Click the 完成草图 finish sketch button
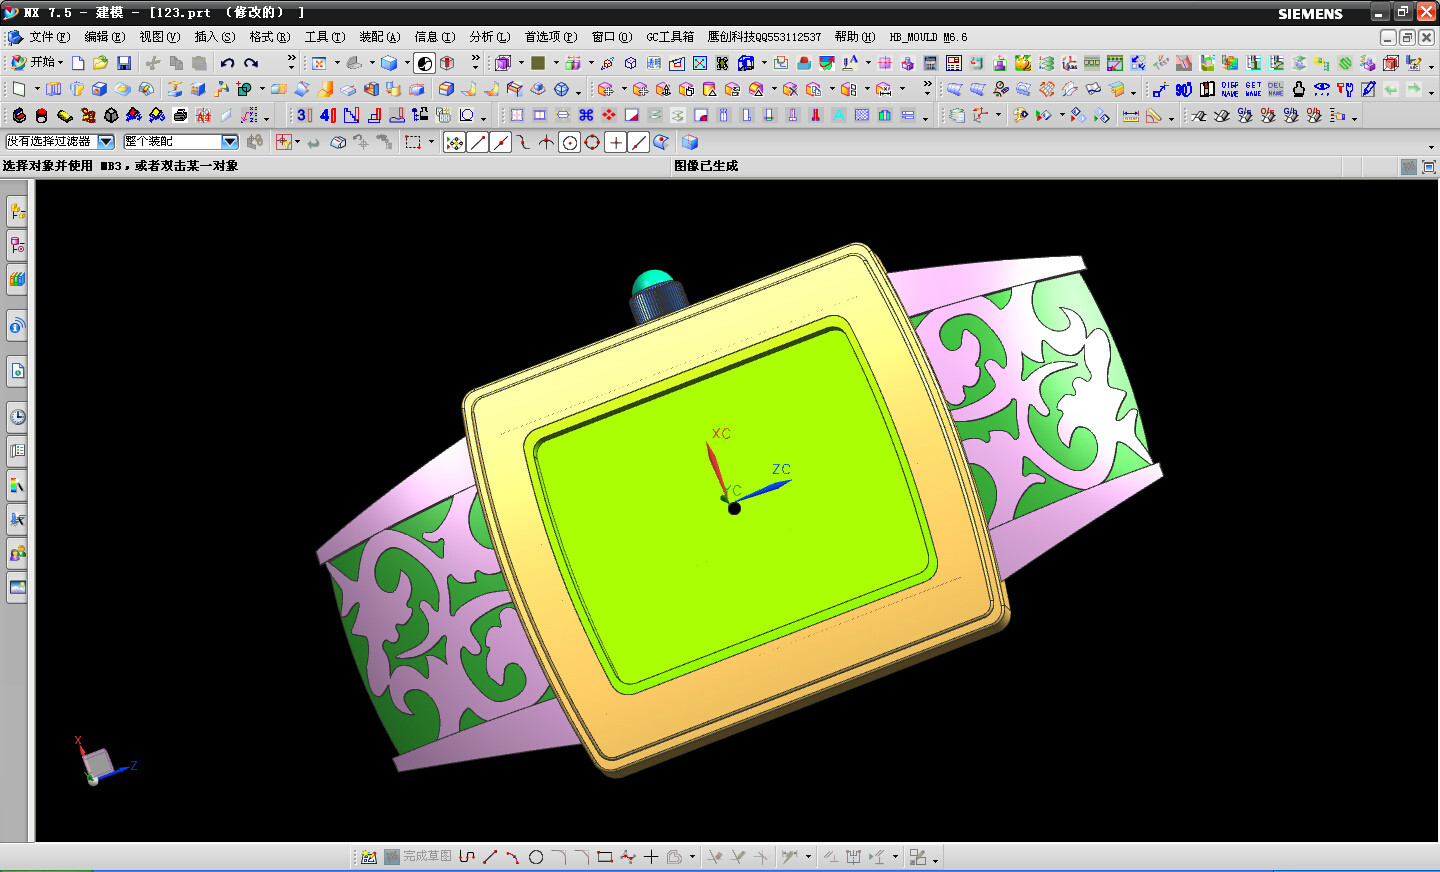1440x872 pixels. (418, 857)
